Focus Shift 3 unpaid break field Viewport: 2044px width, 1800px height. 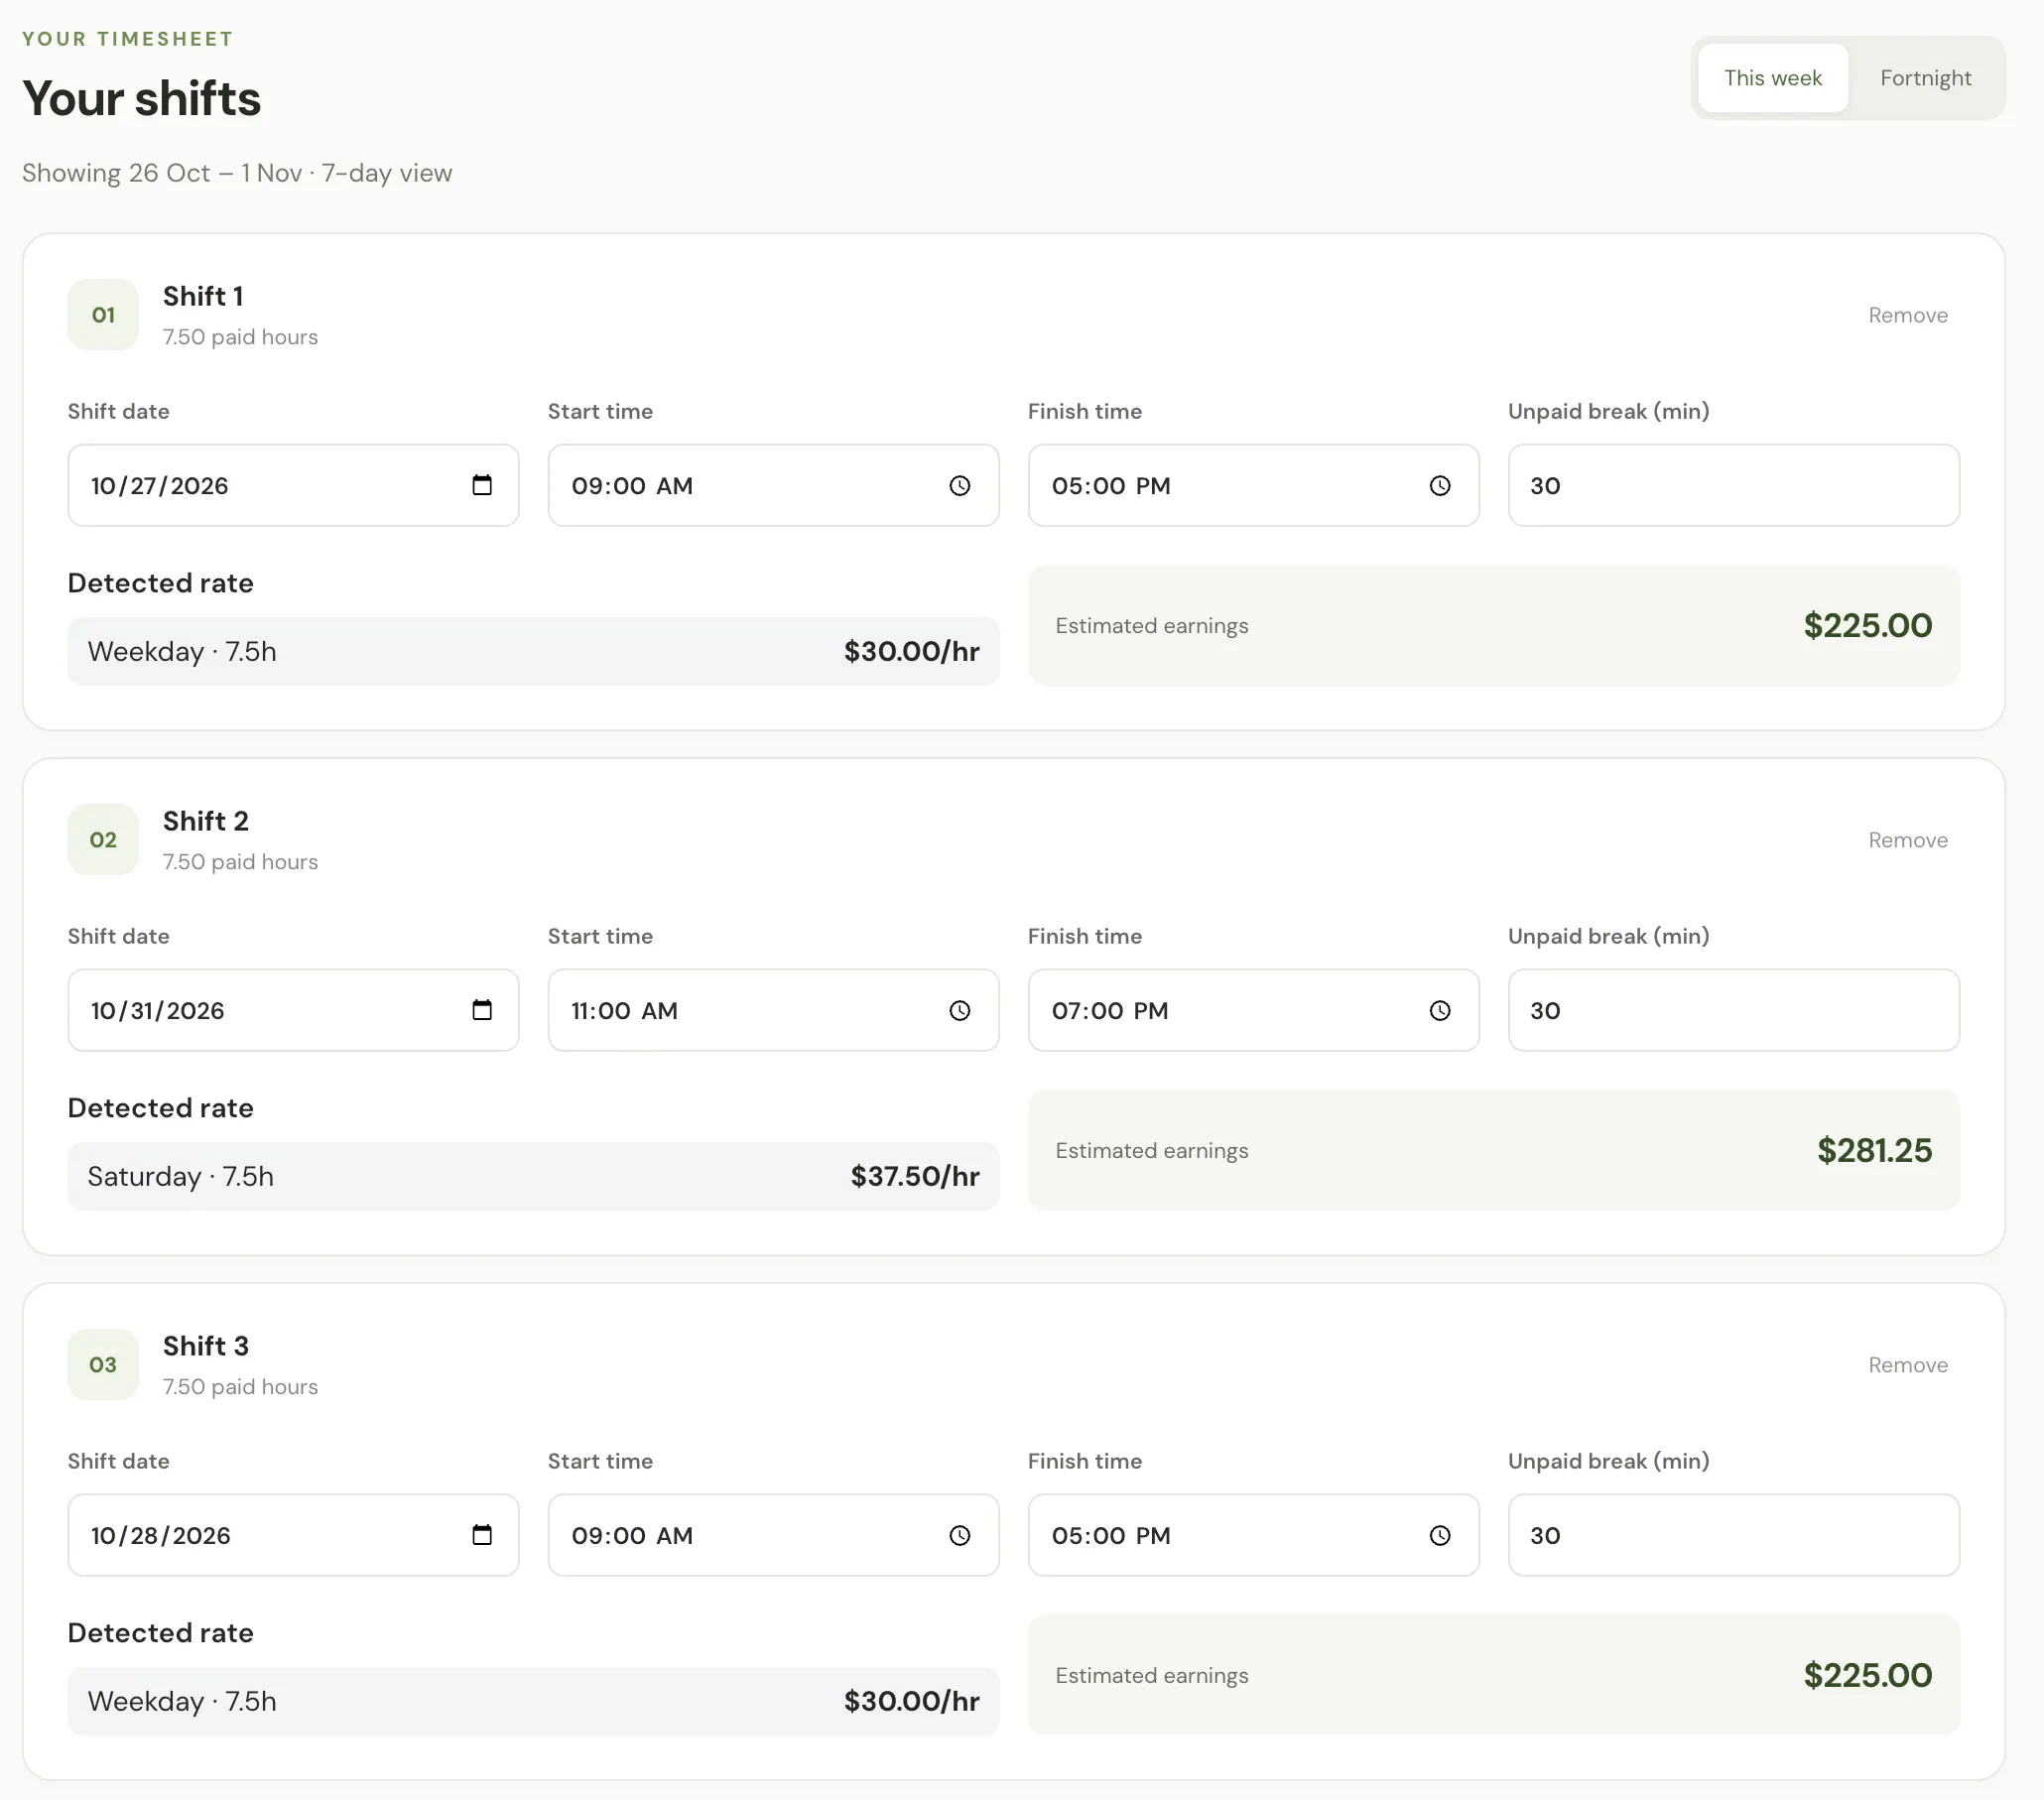[1733, 1535]
